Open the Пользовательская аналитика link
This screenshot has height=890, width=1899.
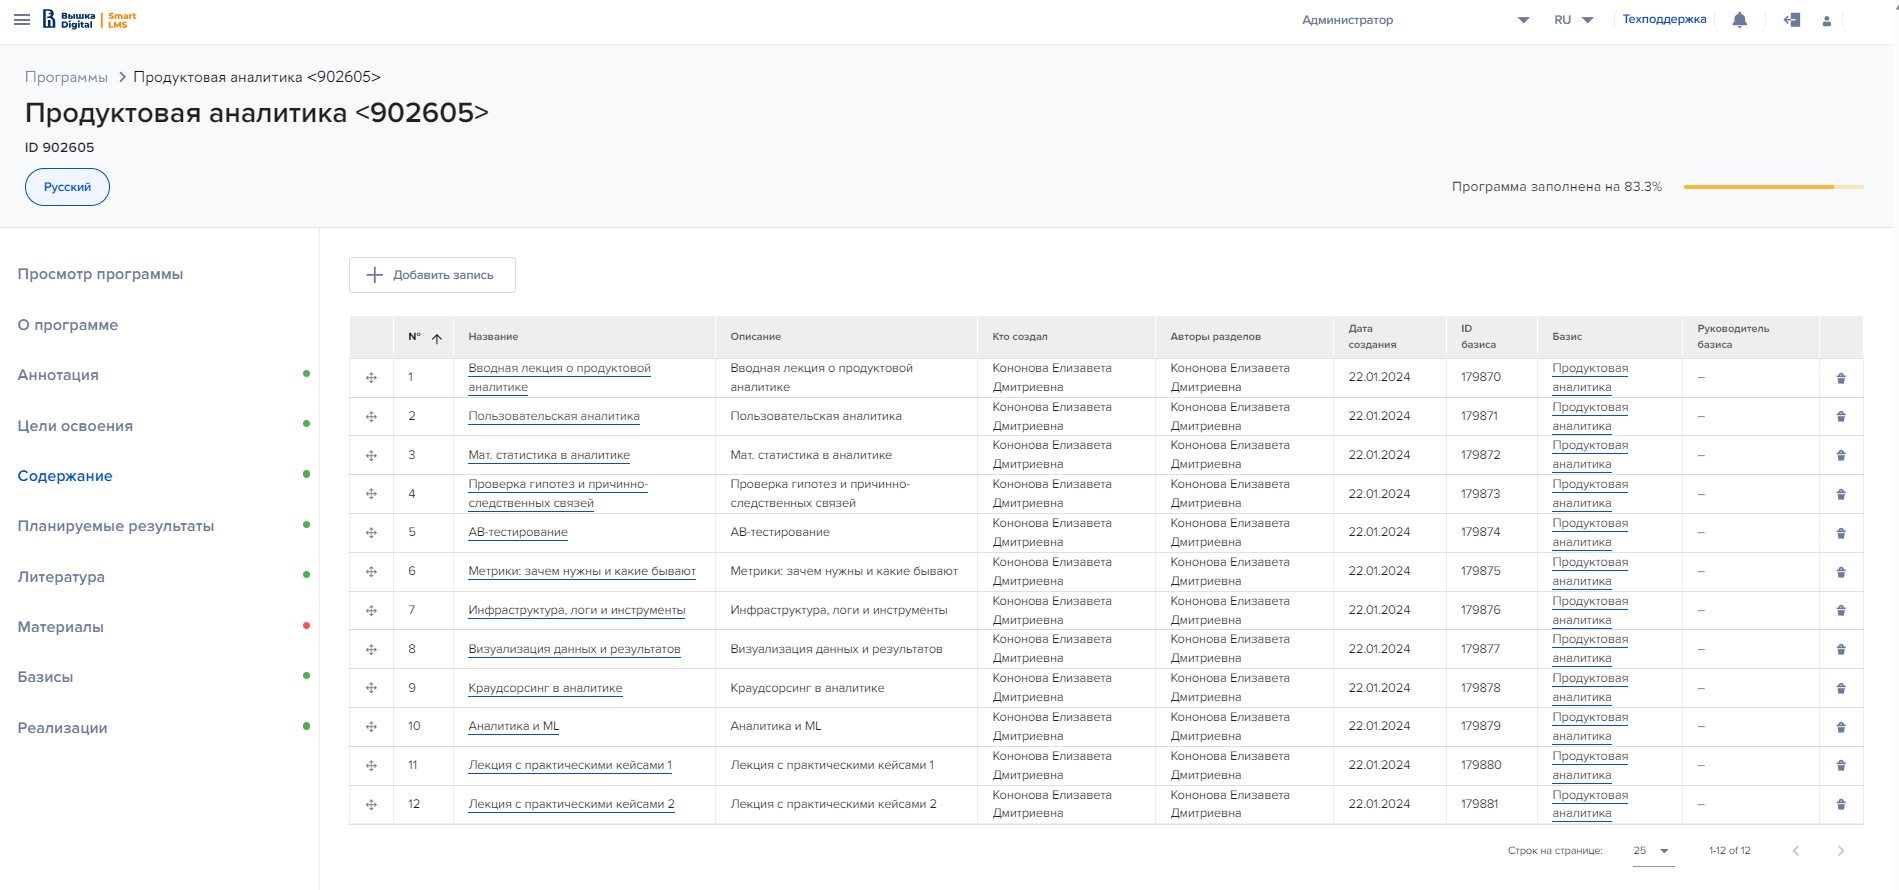[x=553, y=416]
